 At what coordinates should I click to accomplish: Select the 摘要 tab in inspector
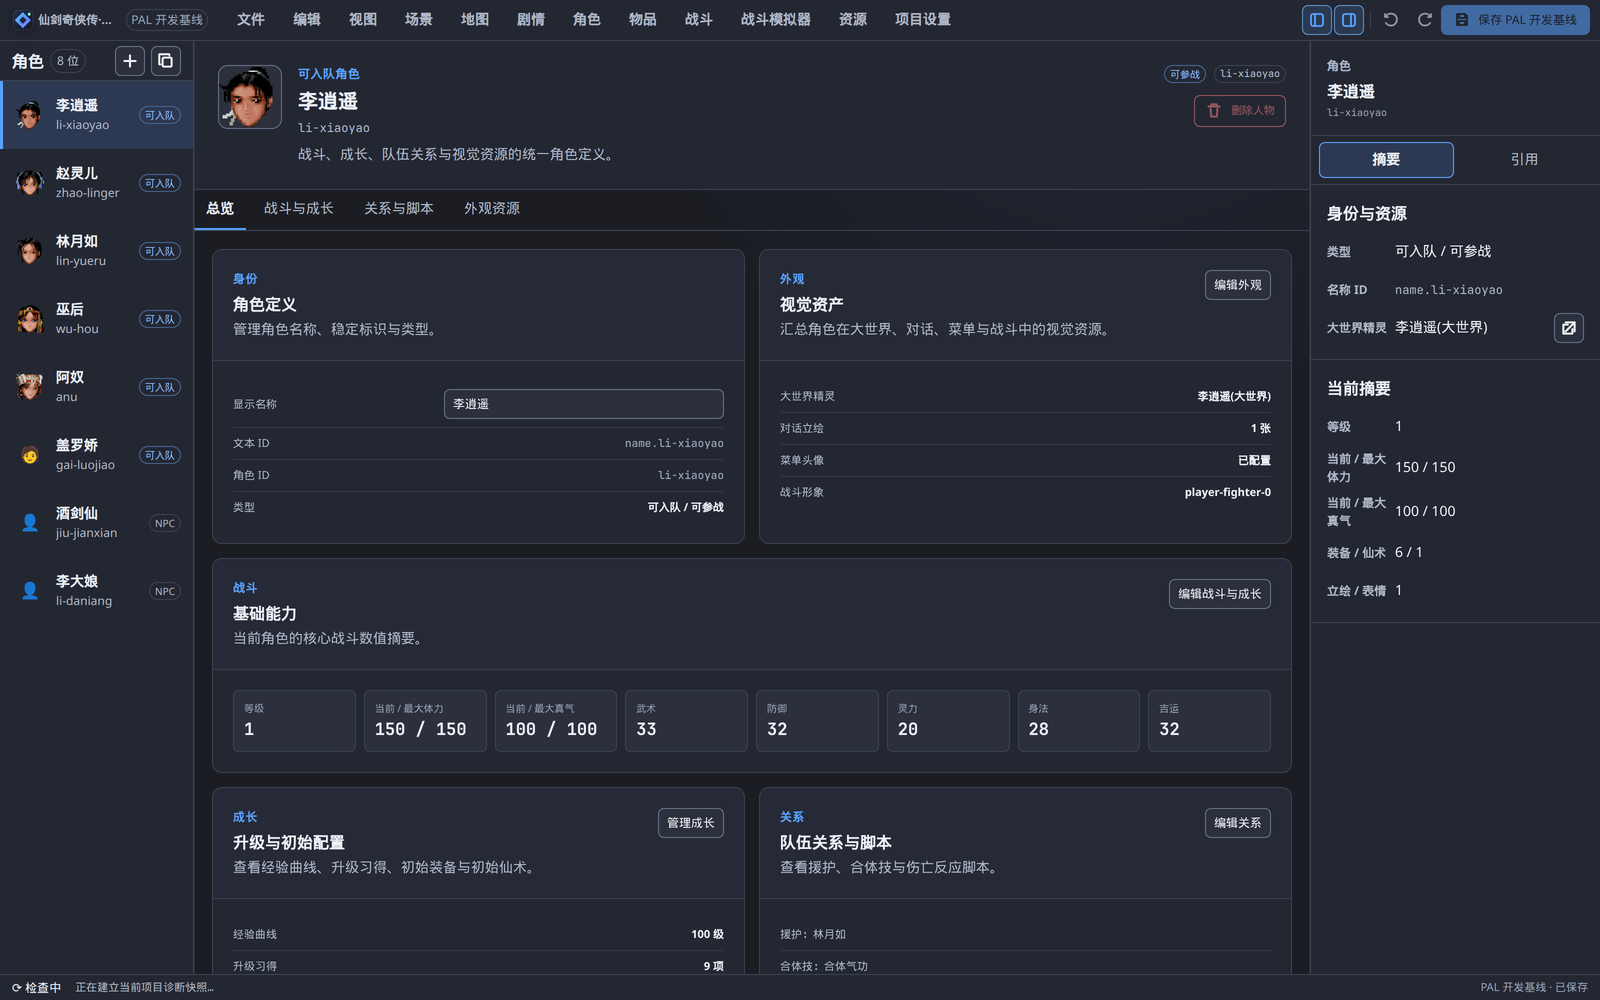click(x=1386, y=160)
